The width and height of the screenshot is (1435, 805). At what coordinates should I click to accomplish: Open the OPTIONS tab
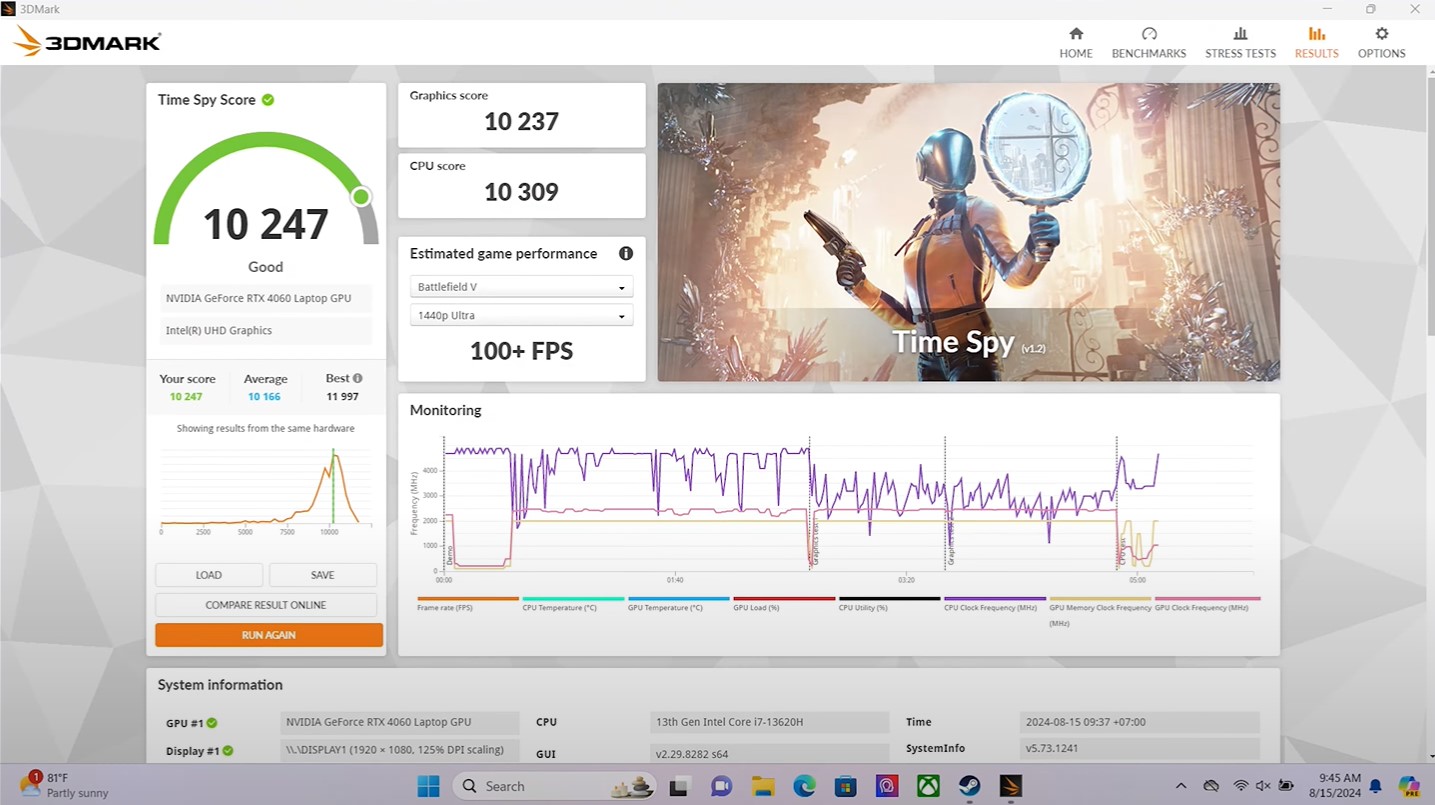pyautogui.click(x=1381, y=43)
